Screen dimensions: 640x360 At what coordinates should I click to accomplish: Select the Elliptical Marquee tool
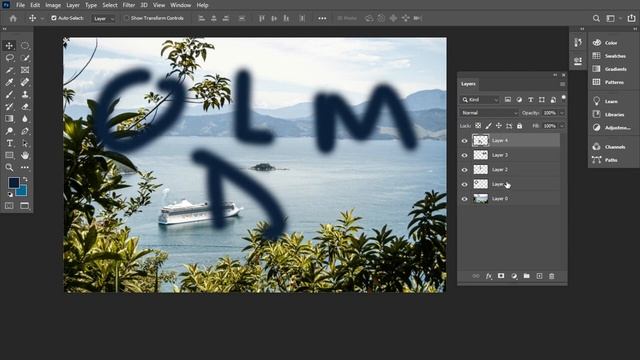click(25, 46)
